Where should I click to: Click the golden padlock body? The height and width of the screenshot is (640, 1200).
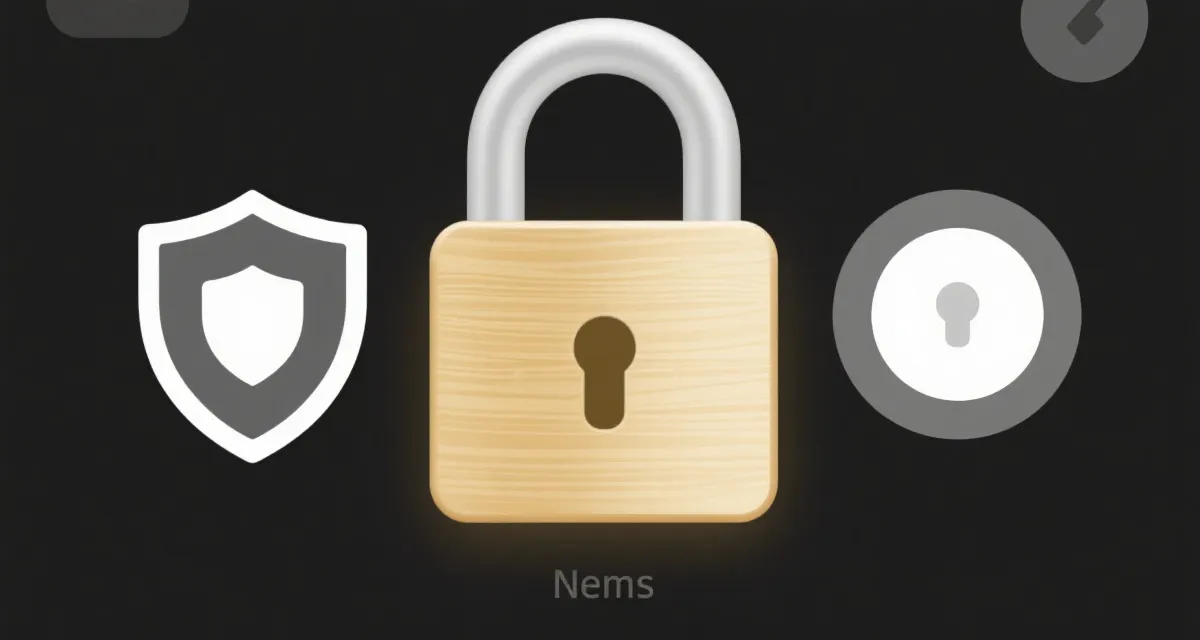click(603, 370)
